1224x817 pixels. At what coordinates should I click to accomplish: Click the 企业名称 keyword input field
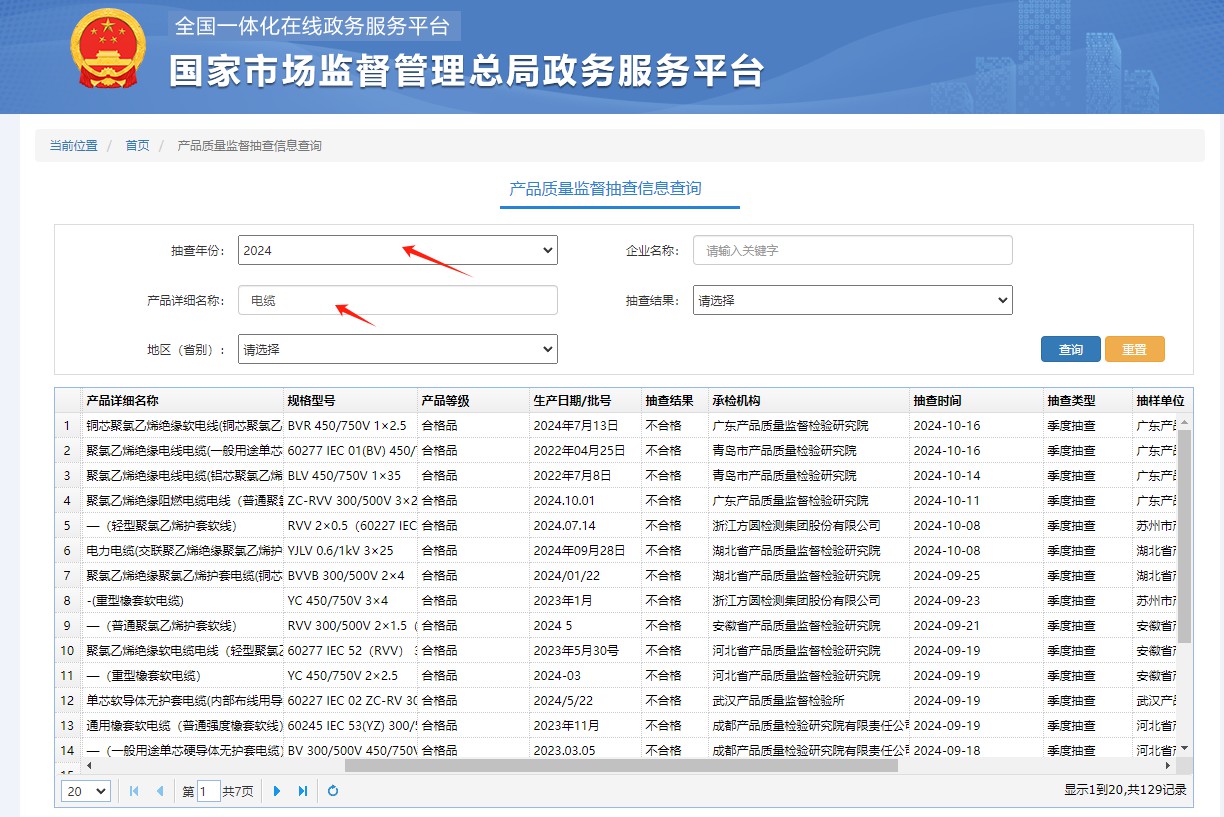tap(852, 250)
